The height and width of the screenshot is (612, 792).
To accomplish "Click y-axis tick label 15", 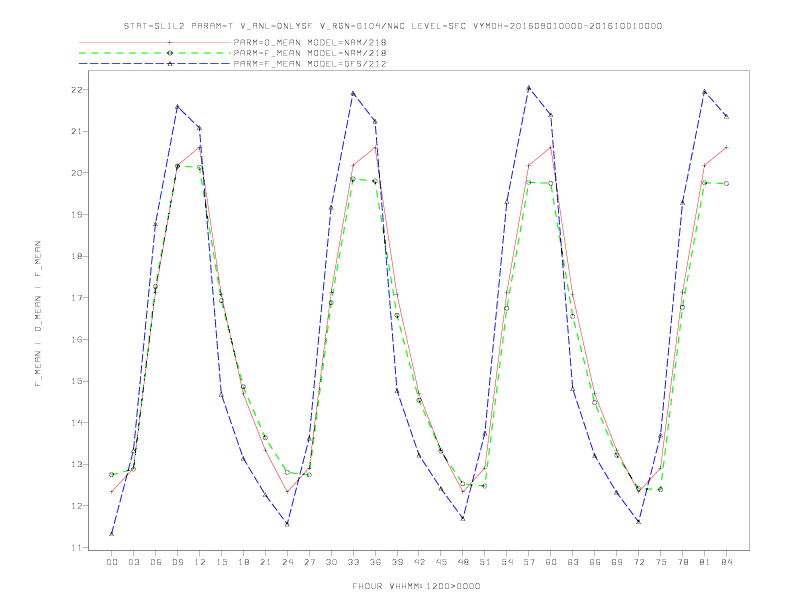I will 76,381.
